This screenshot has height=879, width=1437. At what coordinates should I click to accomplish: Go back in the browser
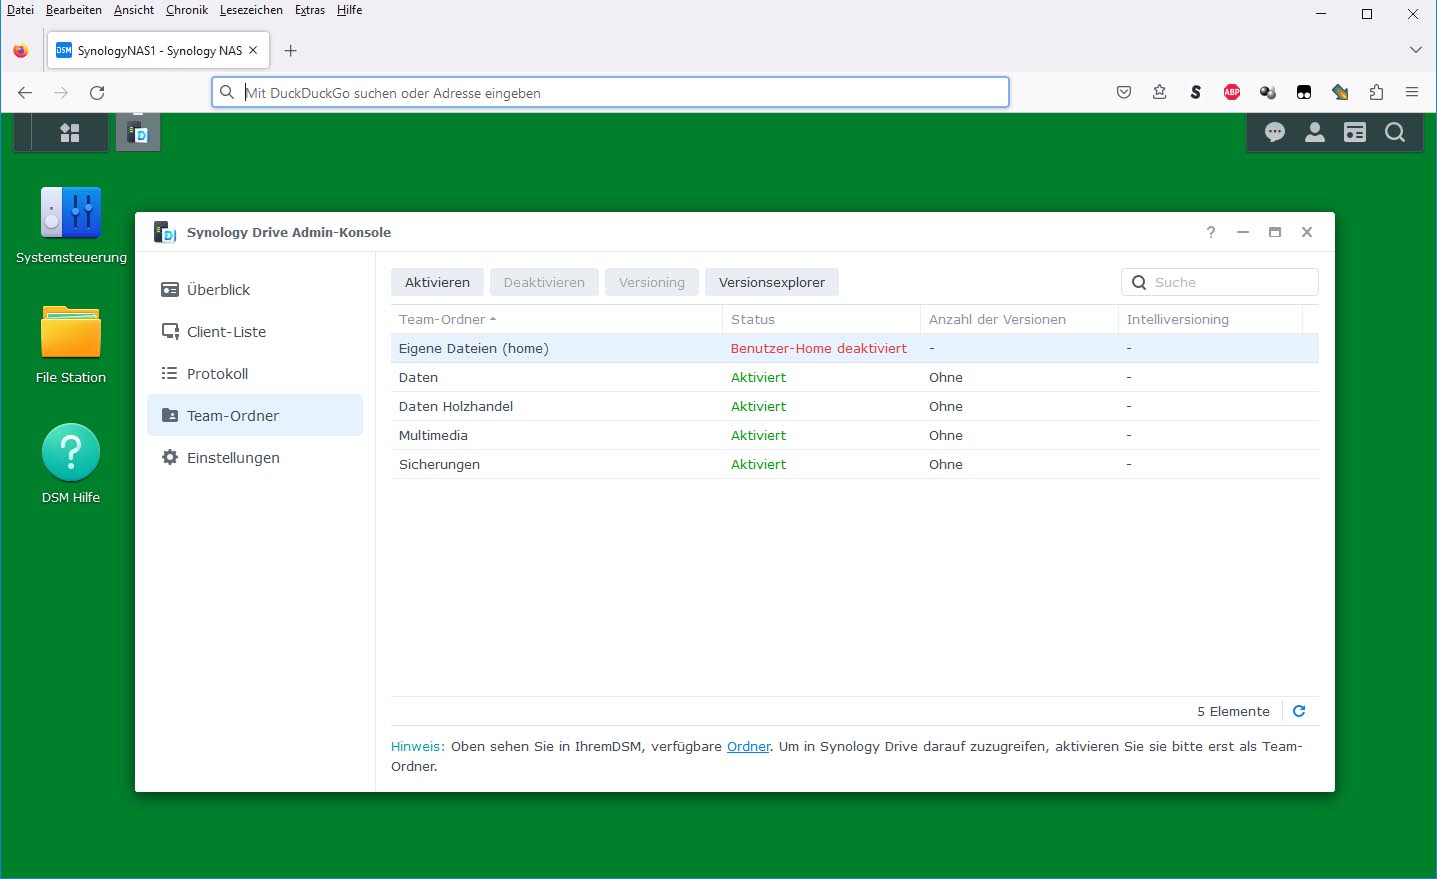(x=25, y=93)
